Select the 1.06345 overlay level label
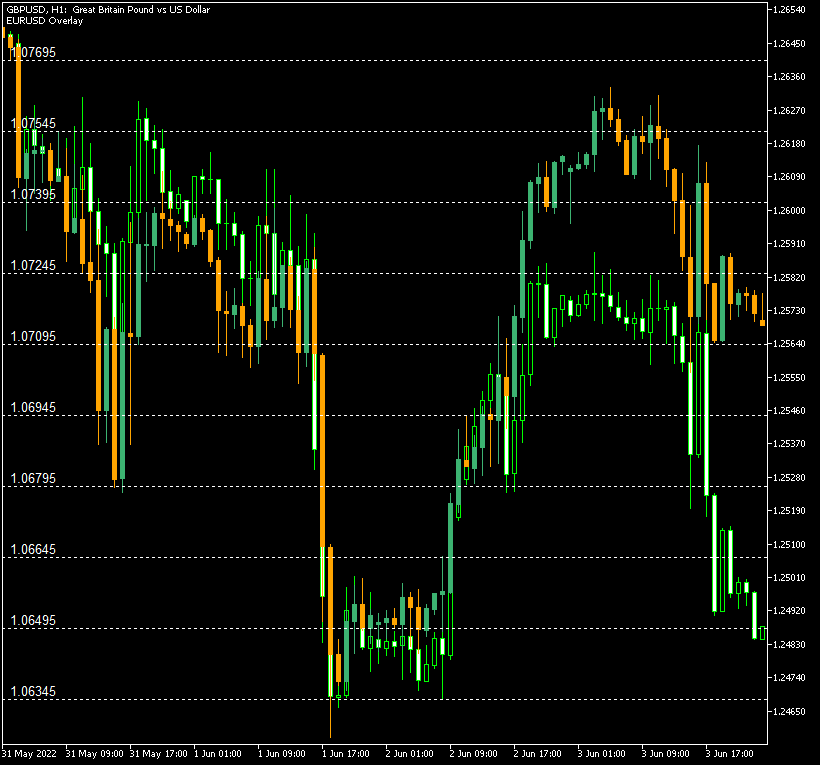This screenshot has height=765, width=820. point(33,692)
